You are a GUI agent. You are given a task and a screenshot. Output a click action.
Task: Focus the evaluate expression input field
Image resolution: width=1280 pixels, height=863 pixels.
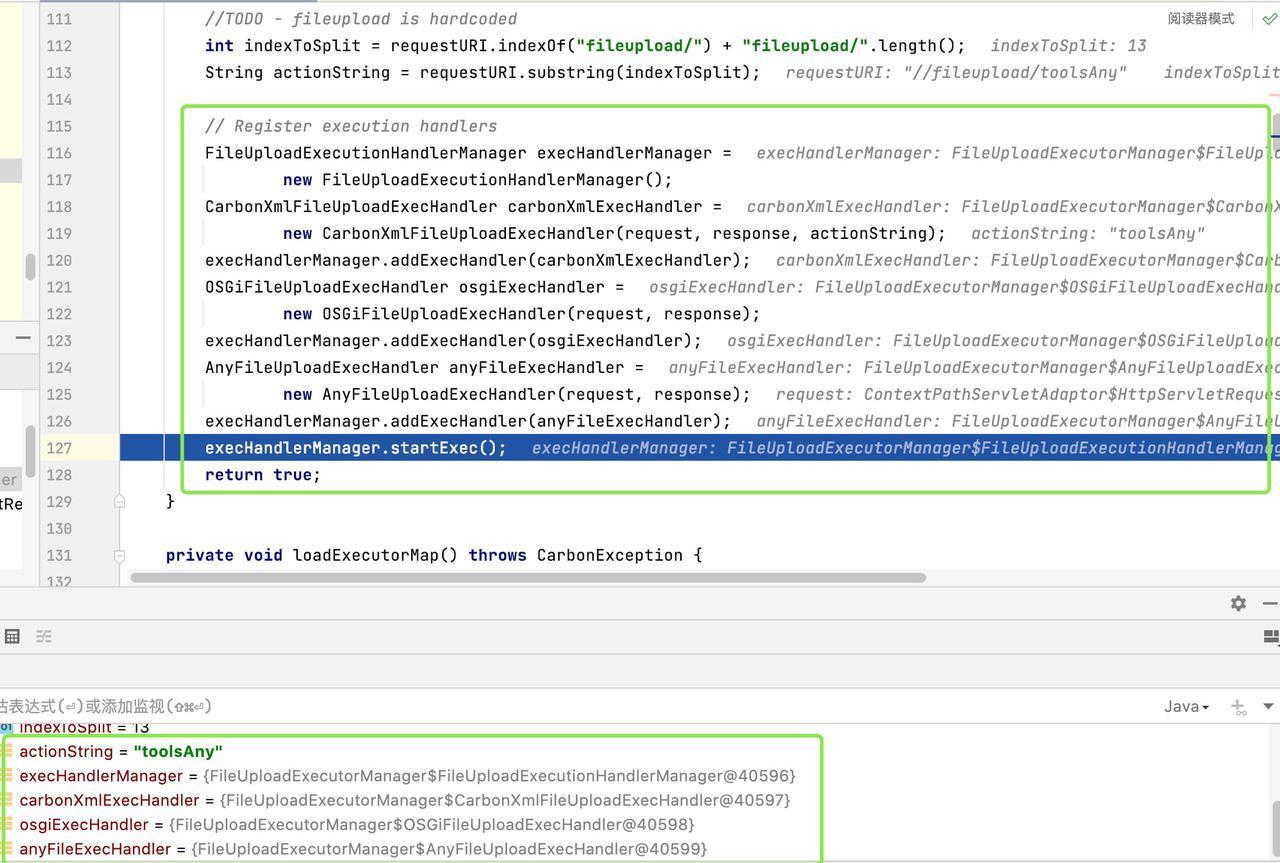tap(580, 707)
